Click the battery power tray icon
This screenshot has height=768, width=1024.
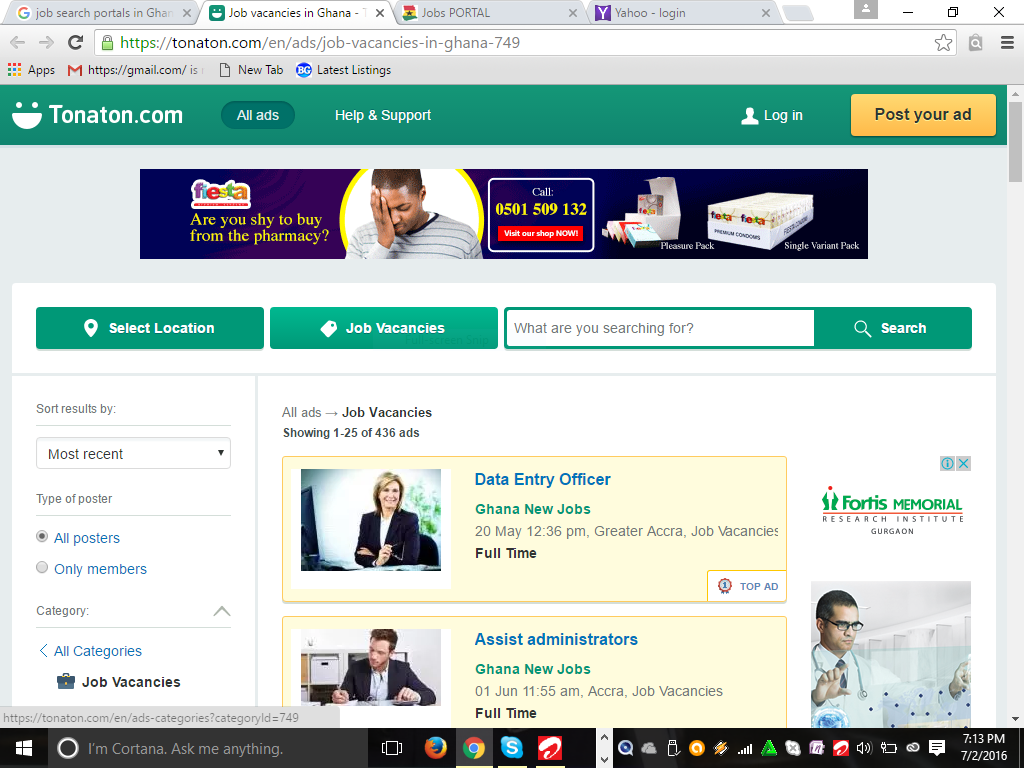tap(888, 748)
